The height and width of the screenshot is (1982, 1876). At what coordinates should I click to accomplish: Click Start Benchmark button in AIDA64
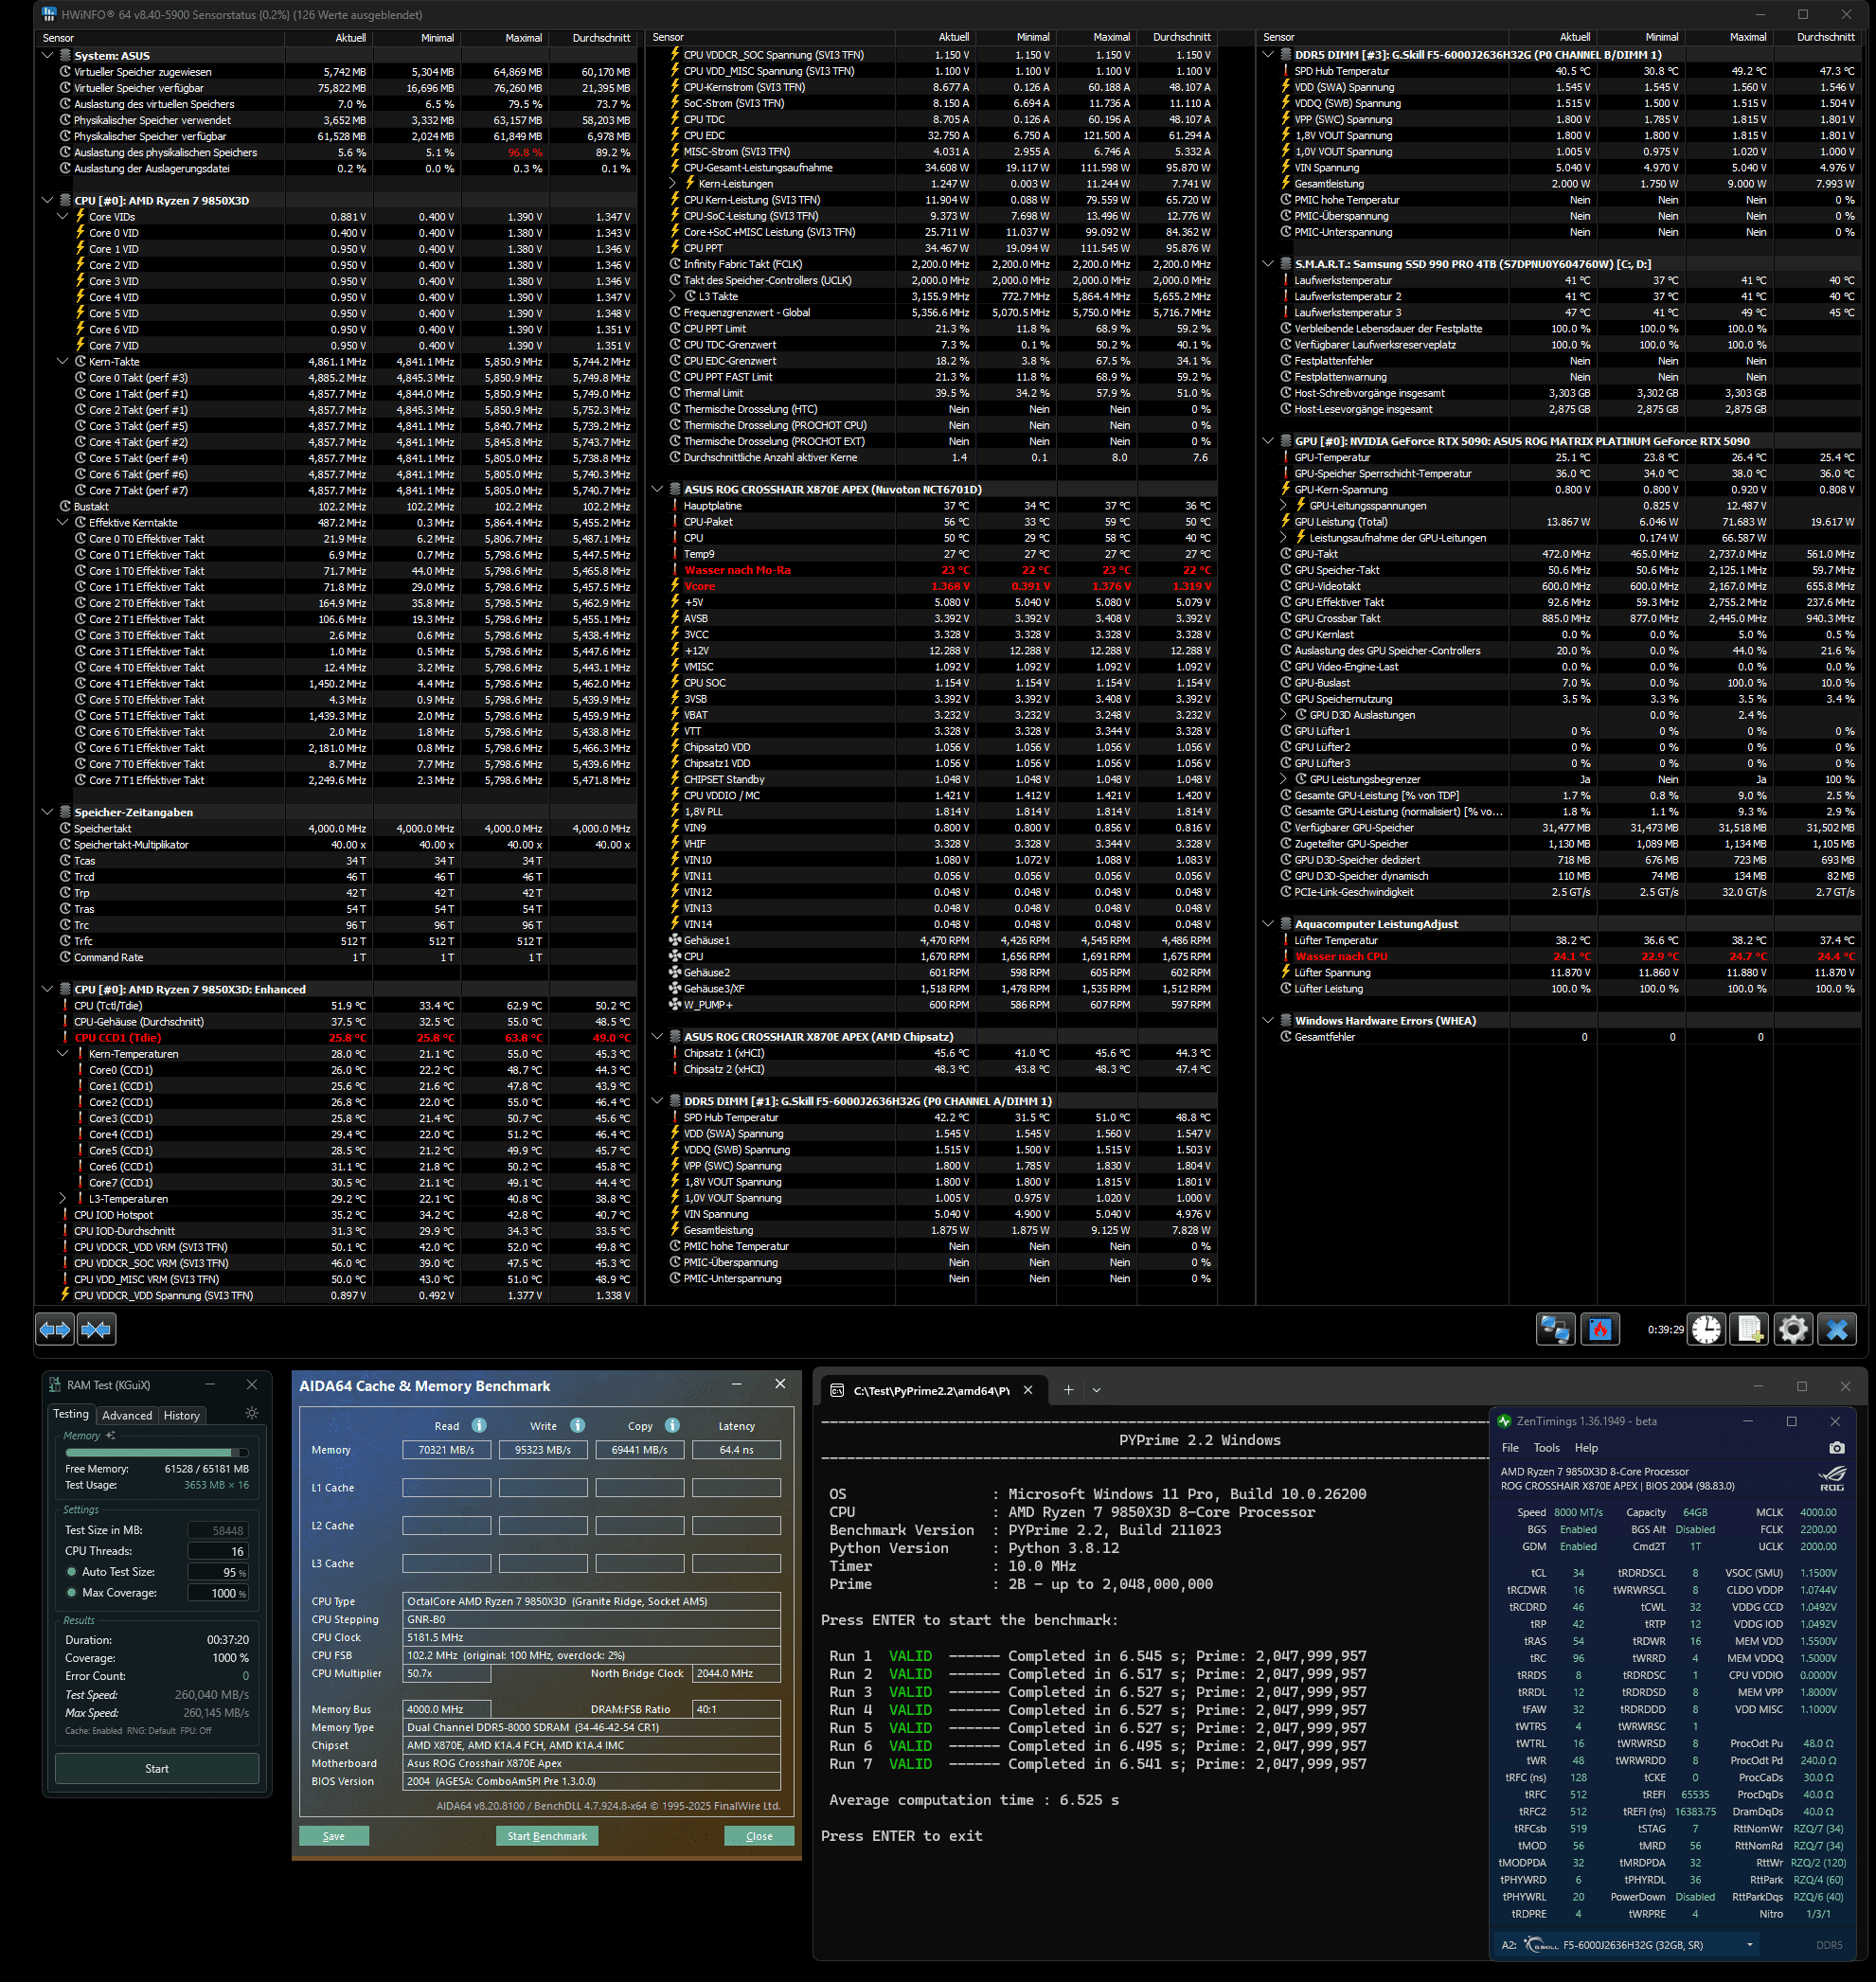click(546, 1835)
